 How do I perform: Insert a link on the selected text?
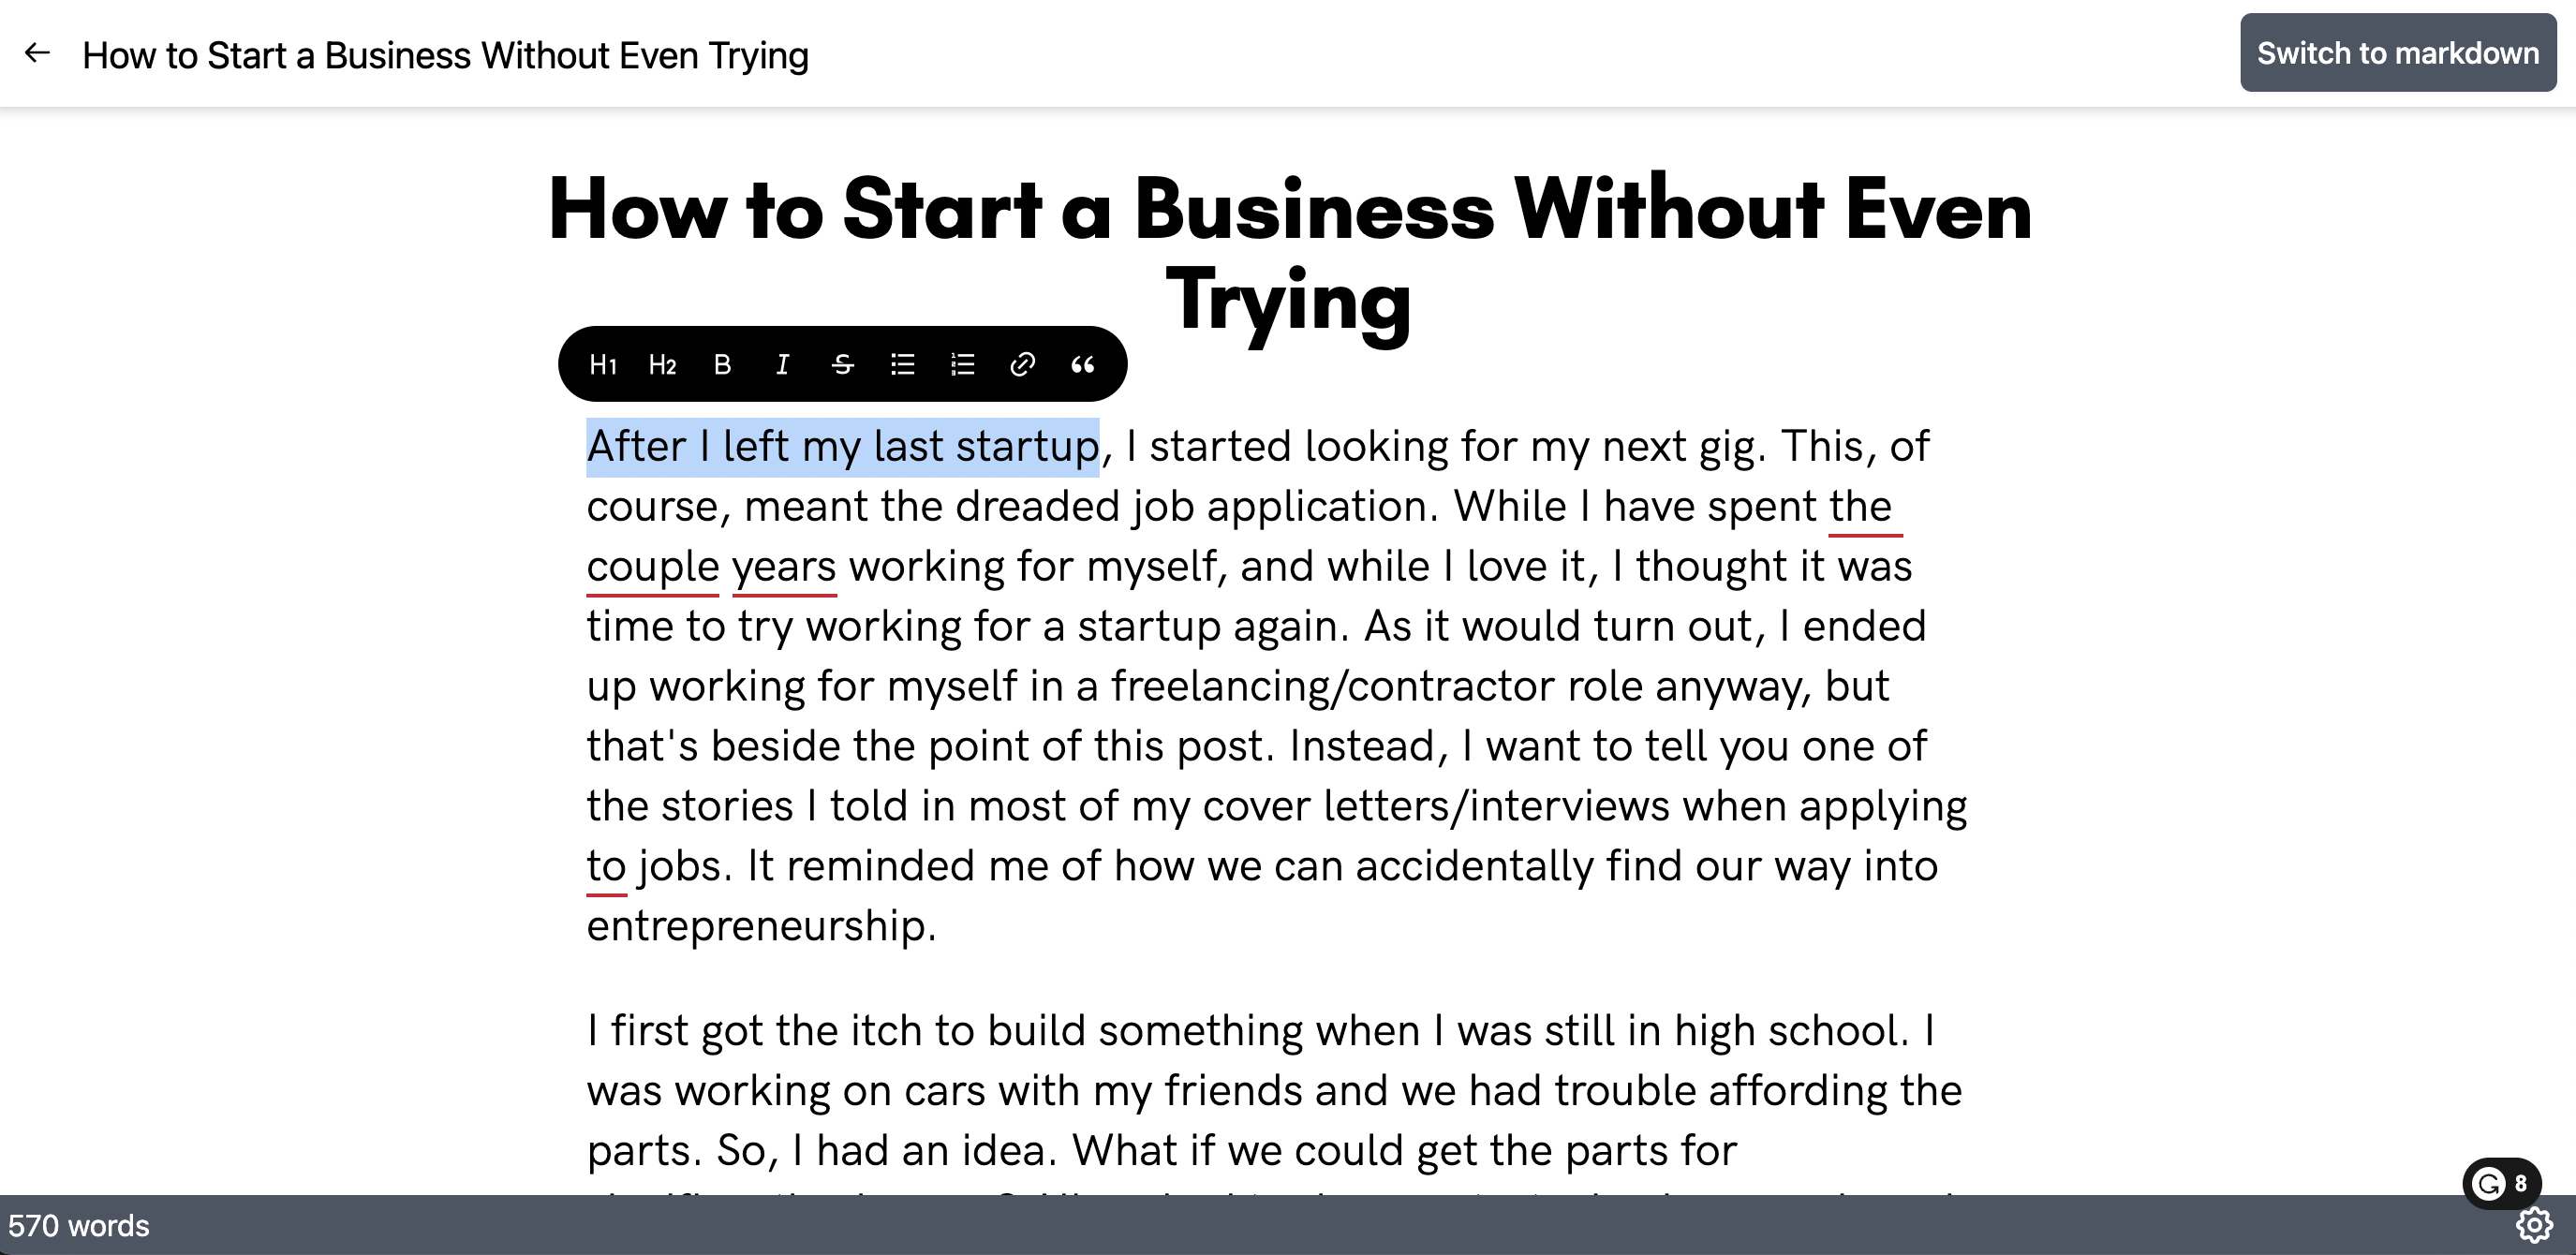coord(1022,365)
